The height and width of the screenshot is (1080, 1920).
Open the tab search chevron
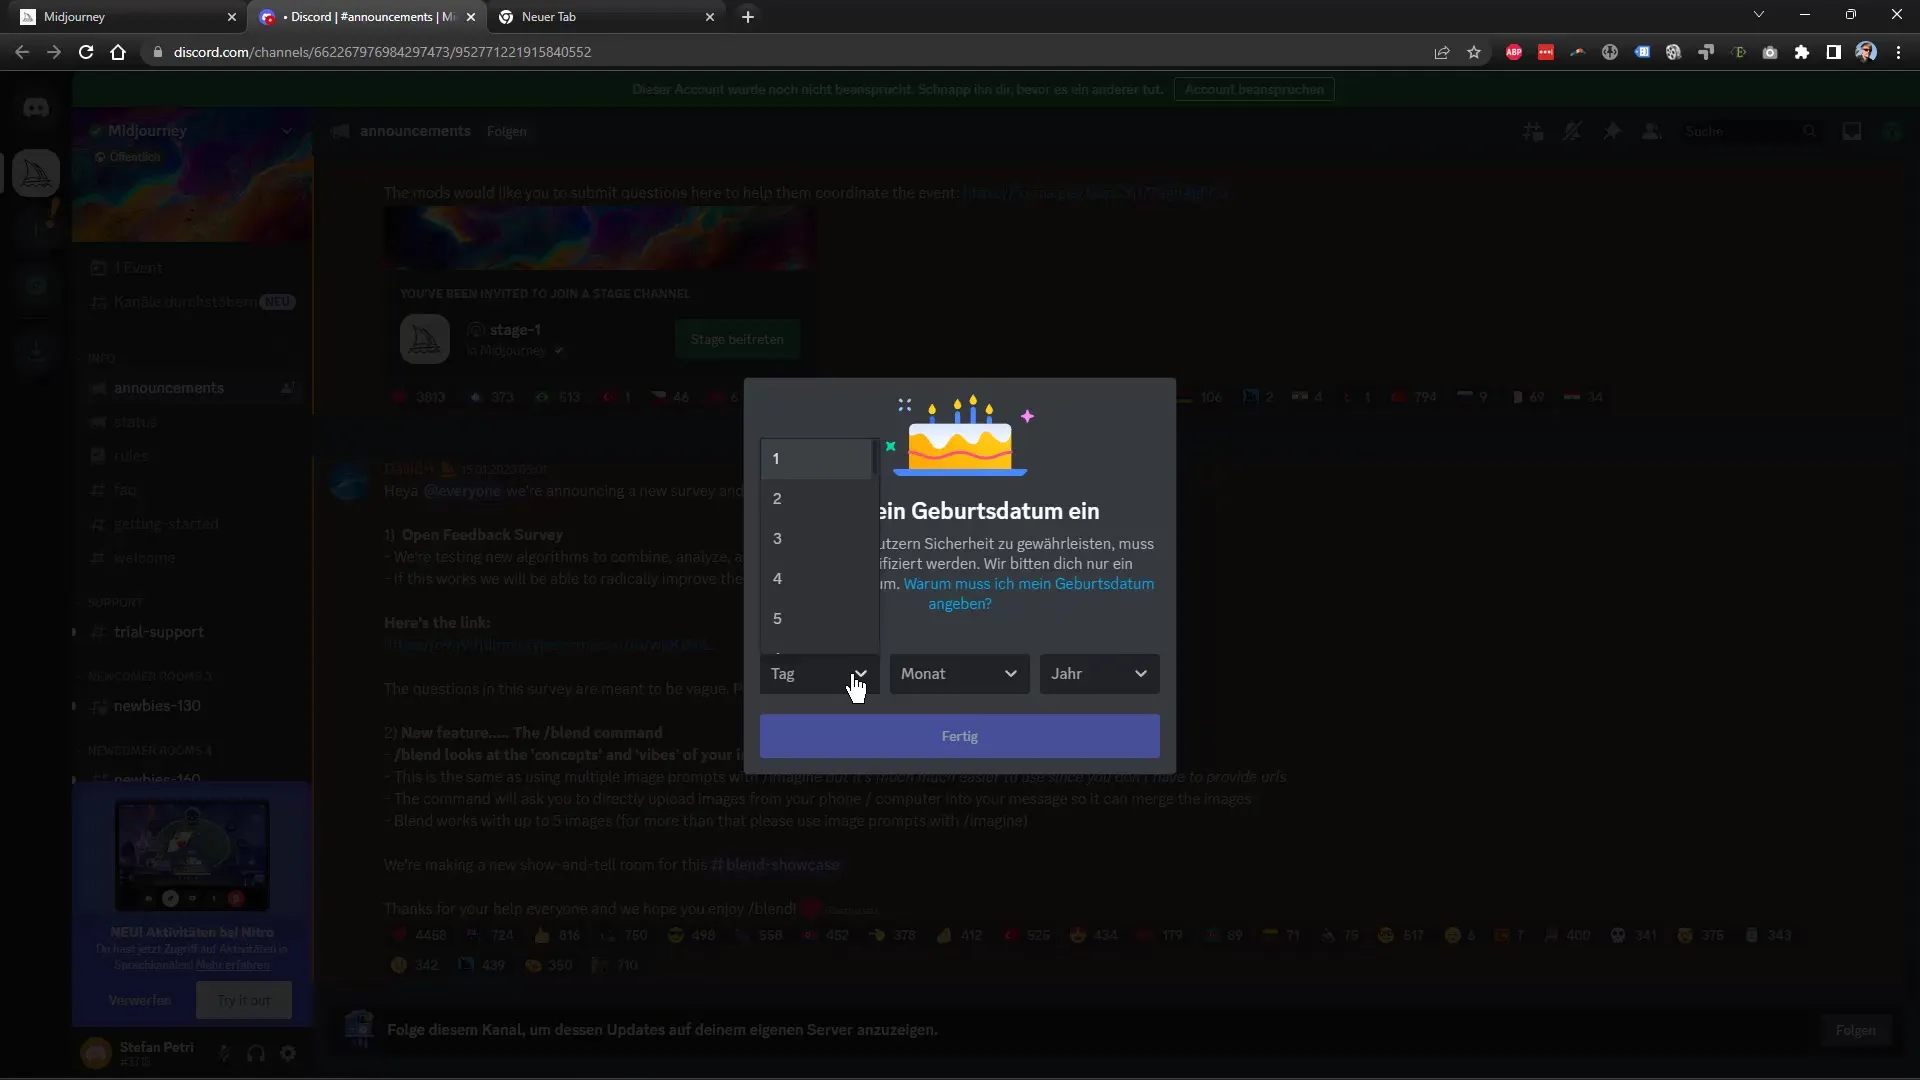pyautogui.click(x=1759, y=15)
